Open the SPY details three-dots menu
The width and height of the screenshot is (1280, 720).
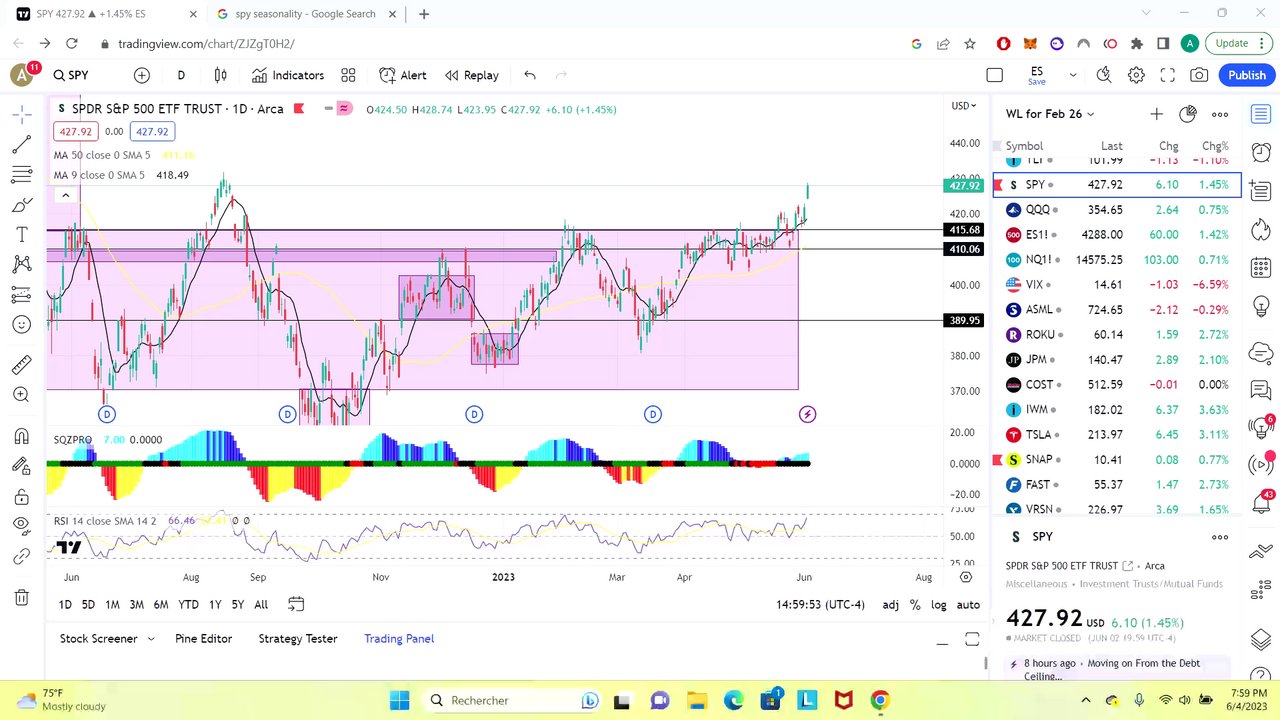[x=1220, y=537]
